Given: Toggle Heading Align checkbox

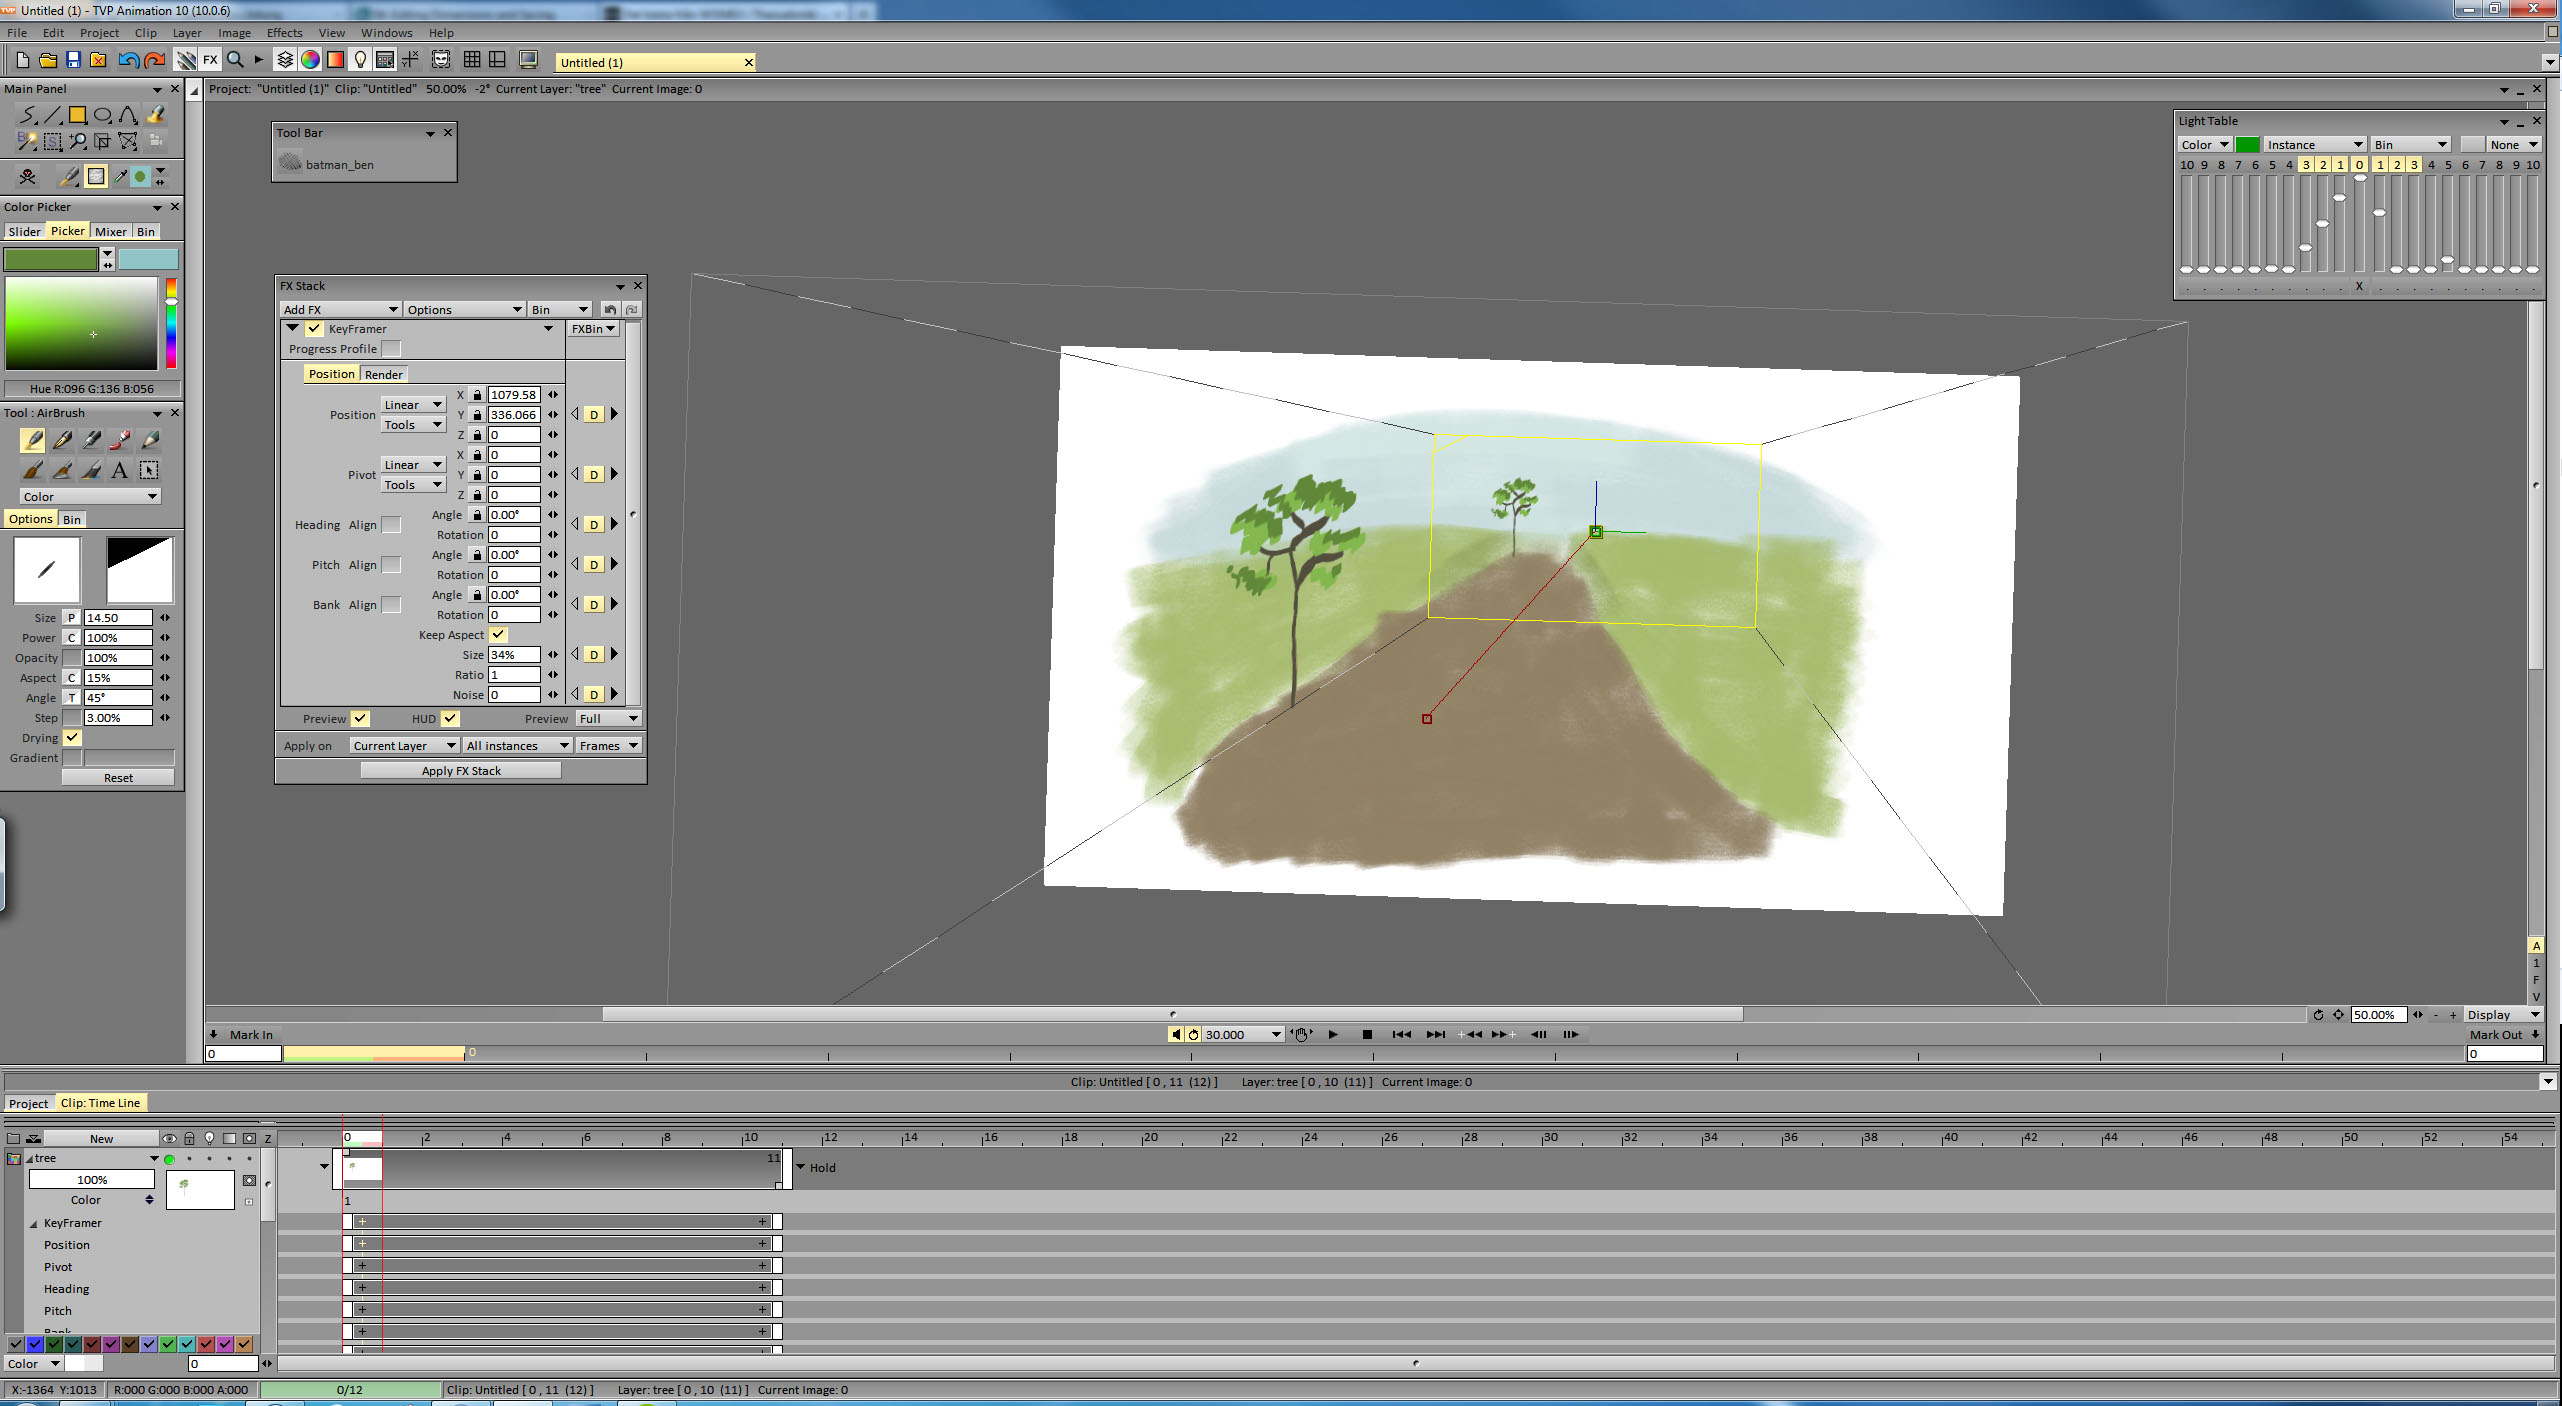Looking at the screenshot, I should (x=391, y=525).
